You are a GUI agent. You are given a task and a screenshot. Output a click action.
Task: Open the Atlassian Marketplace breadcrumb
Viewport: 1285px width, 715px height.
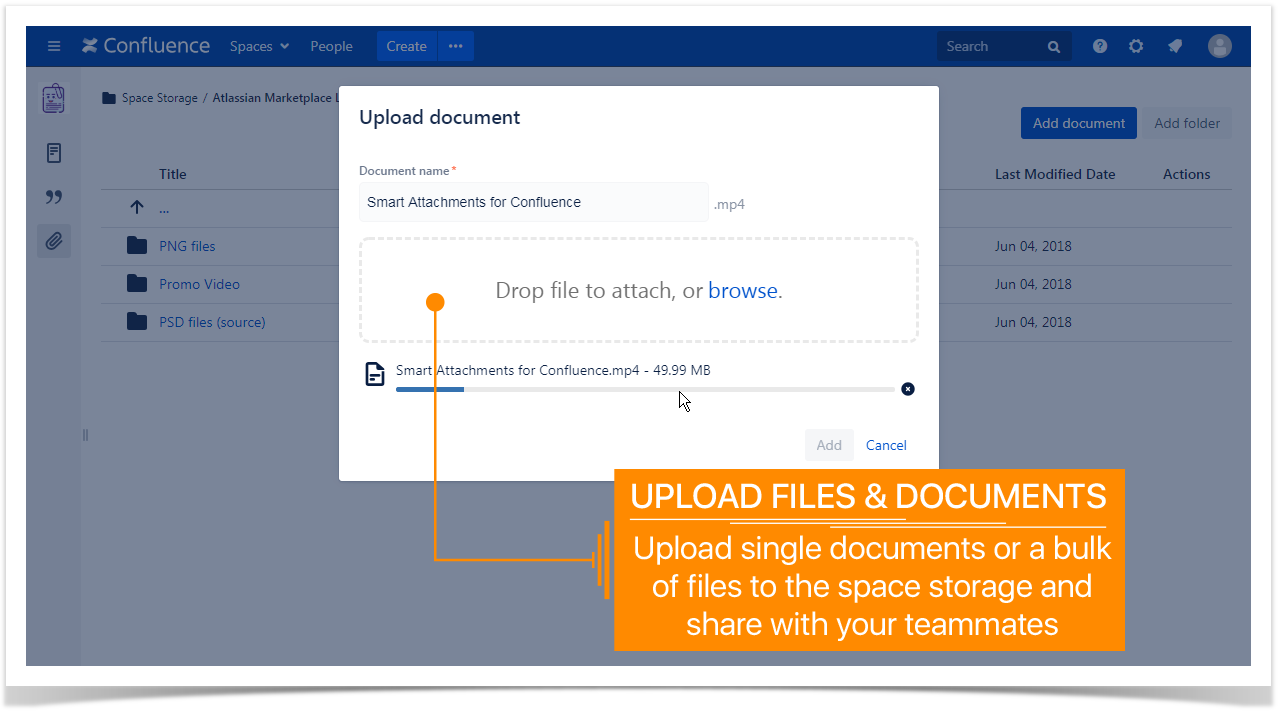(275, 98)
